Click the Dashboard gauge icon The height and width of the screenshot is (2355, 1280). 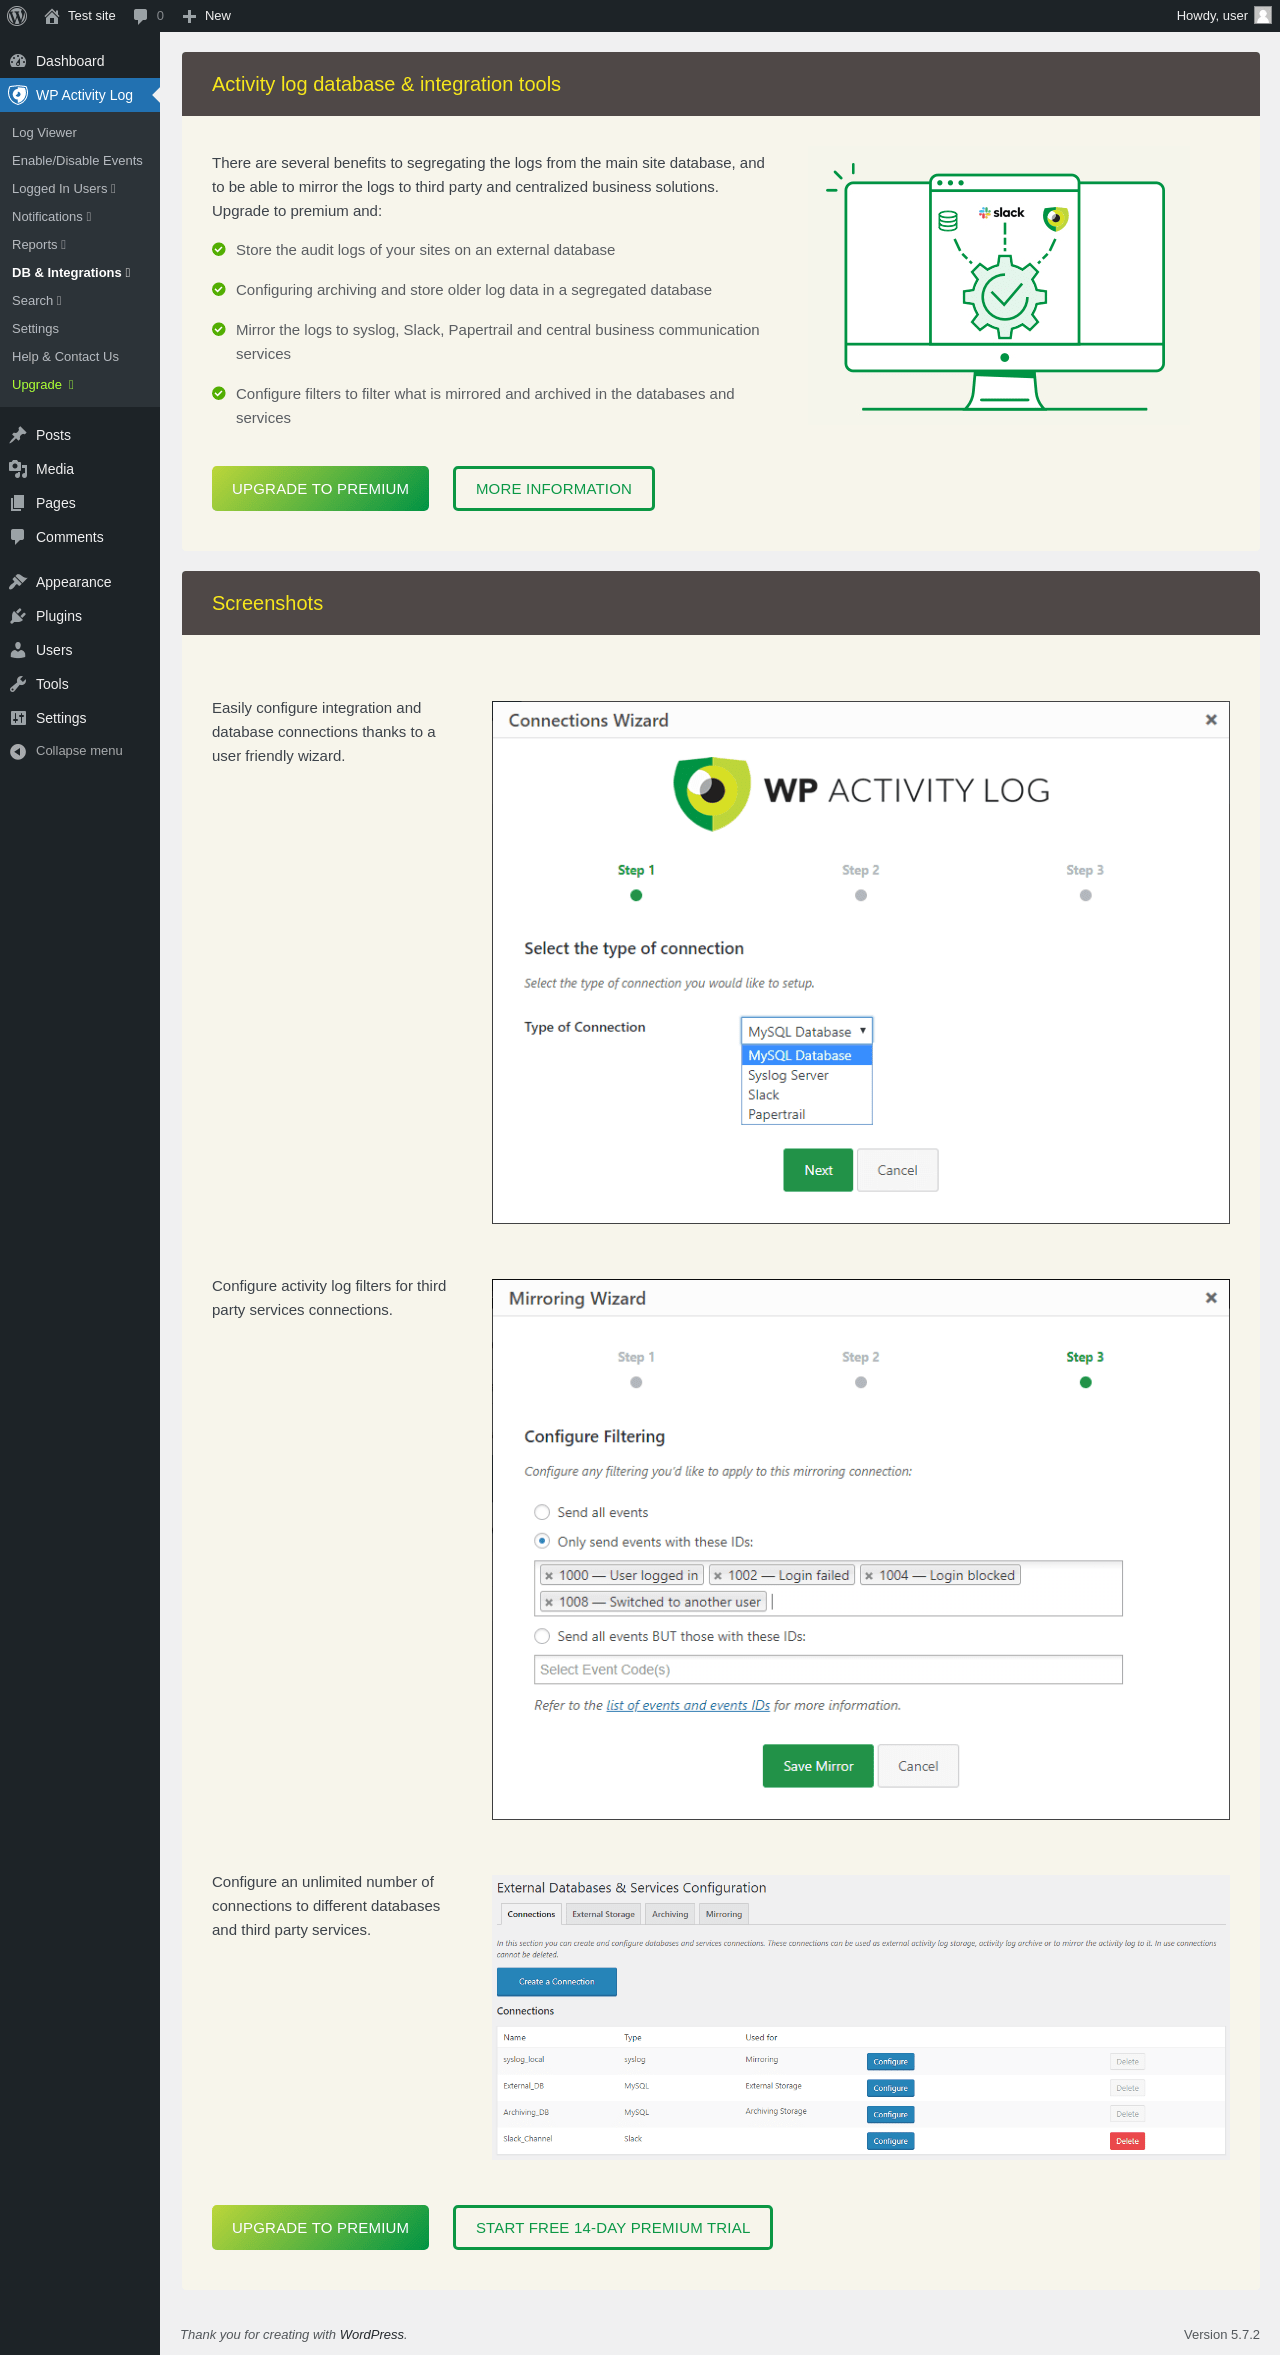[18, 61]
